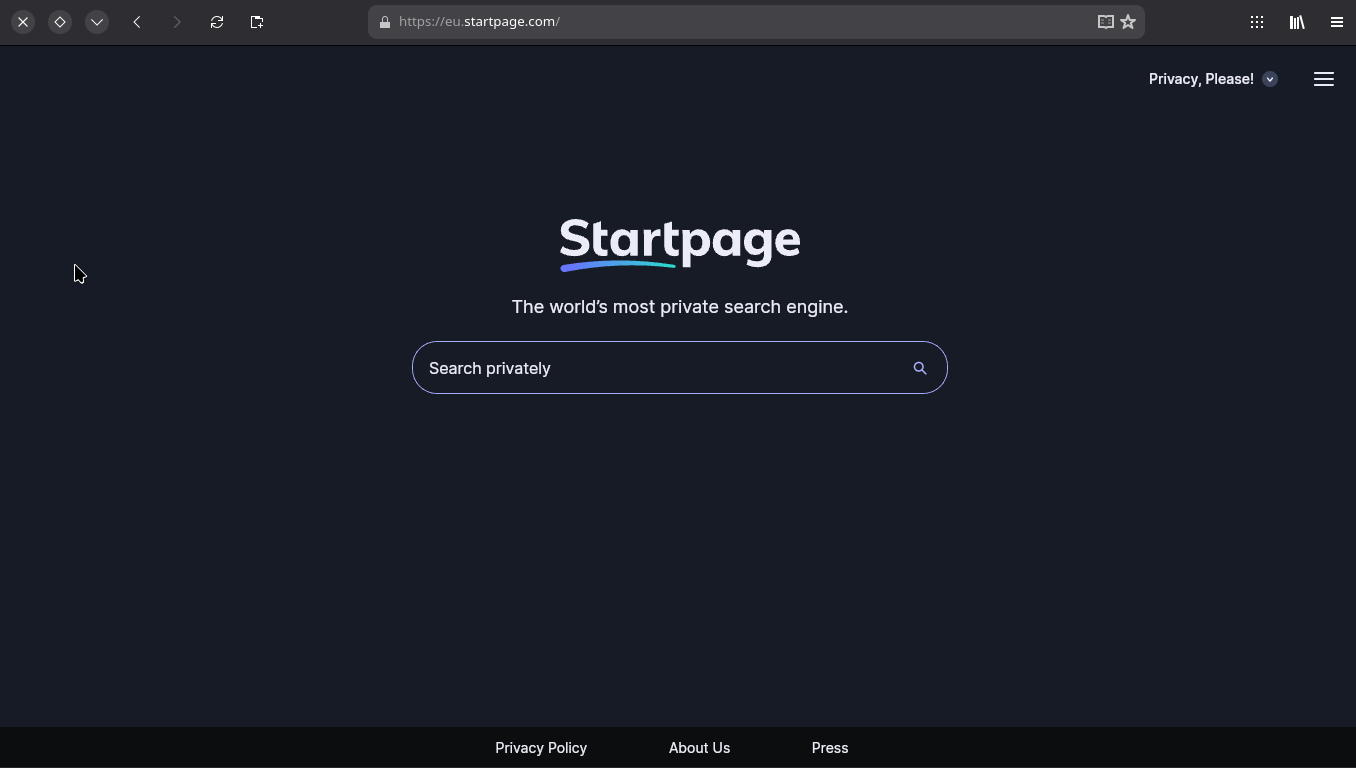Close the tab with the X button

click(23, 22)
